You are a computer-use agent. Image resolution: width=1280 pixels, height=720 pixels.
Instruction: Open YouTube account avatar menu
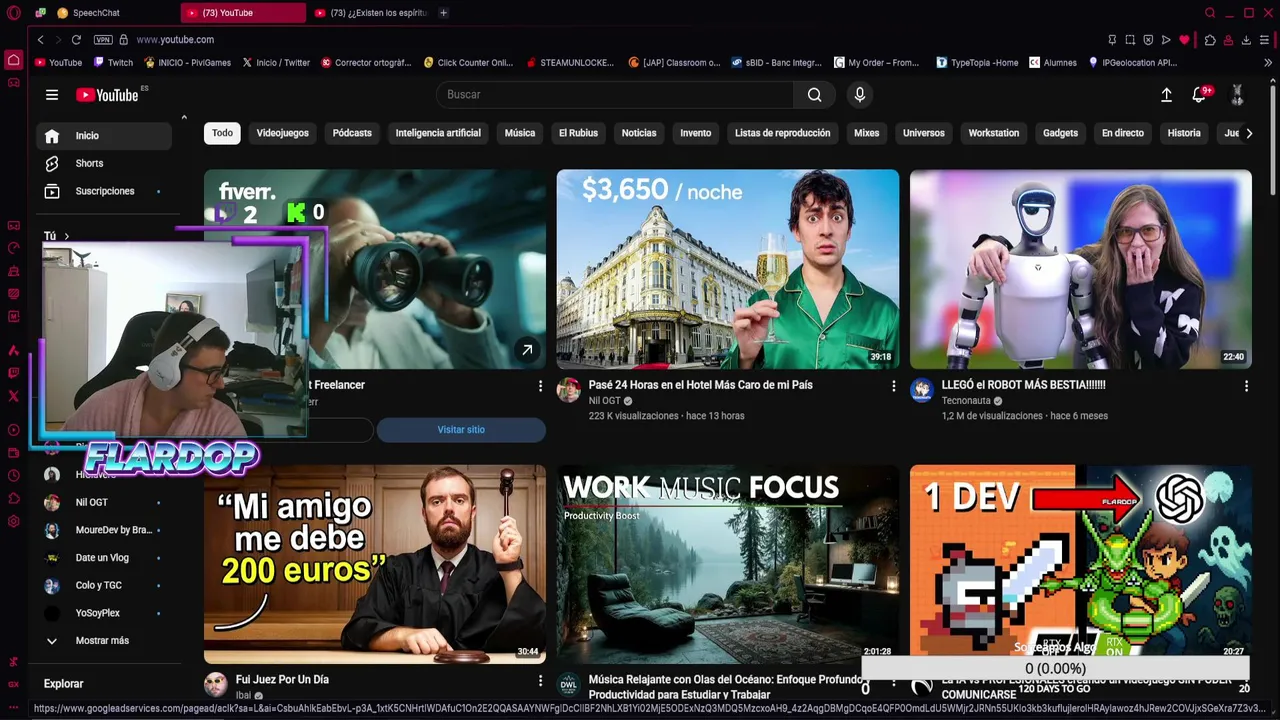pyautogui.click(x=1237, y=95)
